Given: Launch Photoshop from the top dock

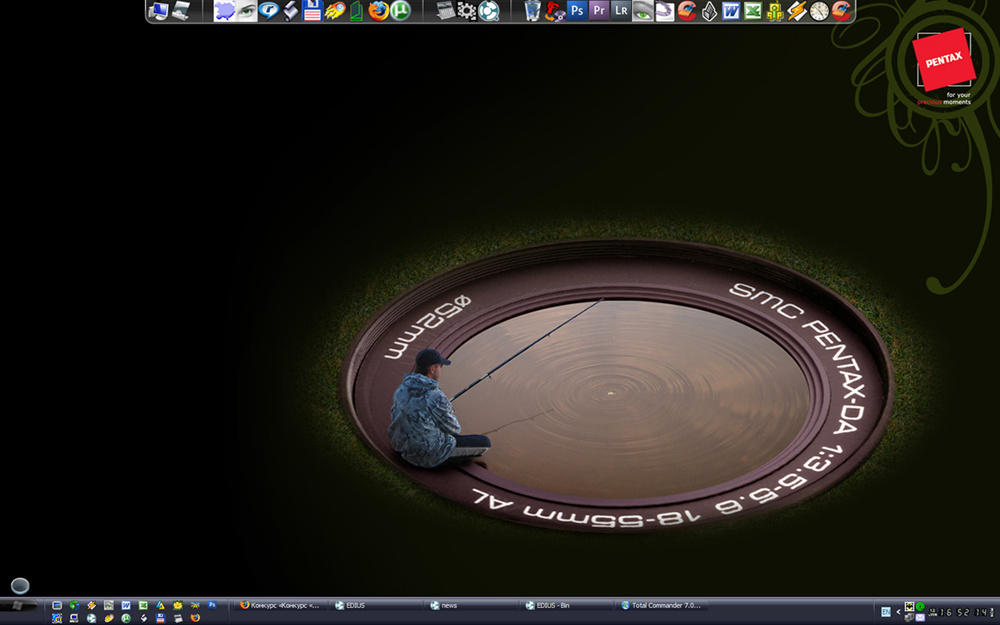Looking at the screenshot, I should pos(577,11).
